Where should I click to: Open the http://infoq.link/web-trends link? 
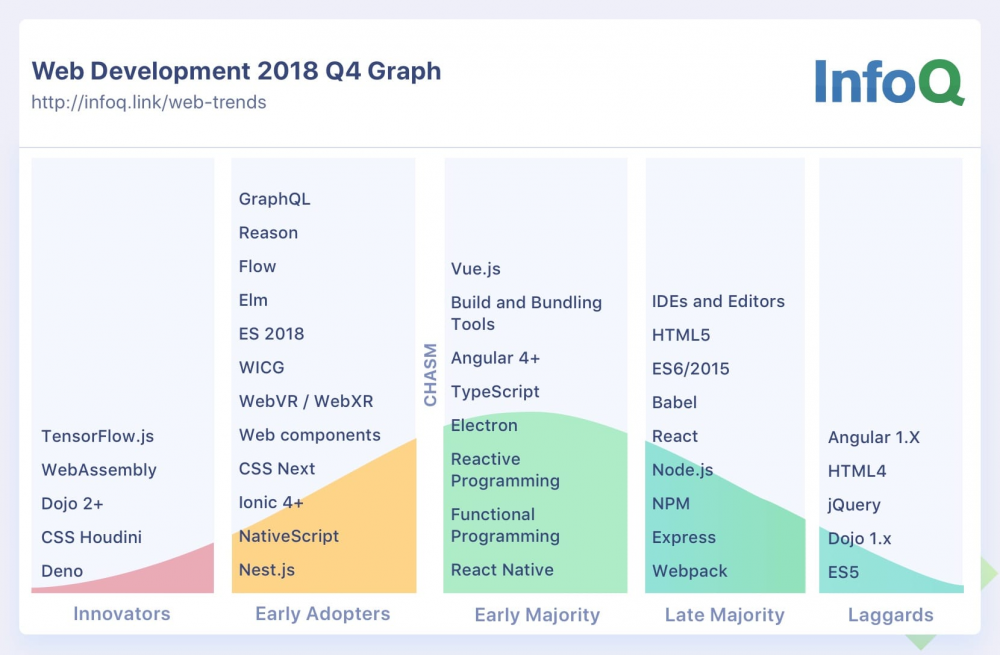(147, 102)
